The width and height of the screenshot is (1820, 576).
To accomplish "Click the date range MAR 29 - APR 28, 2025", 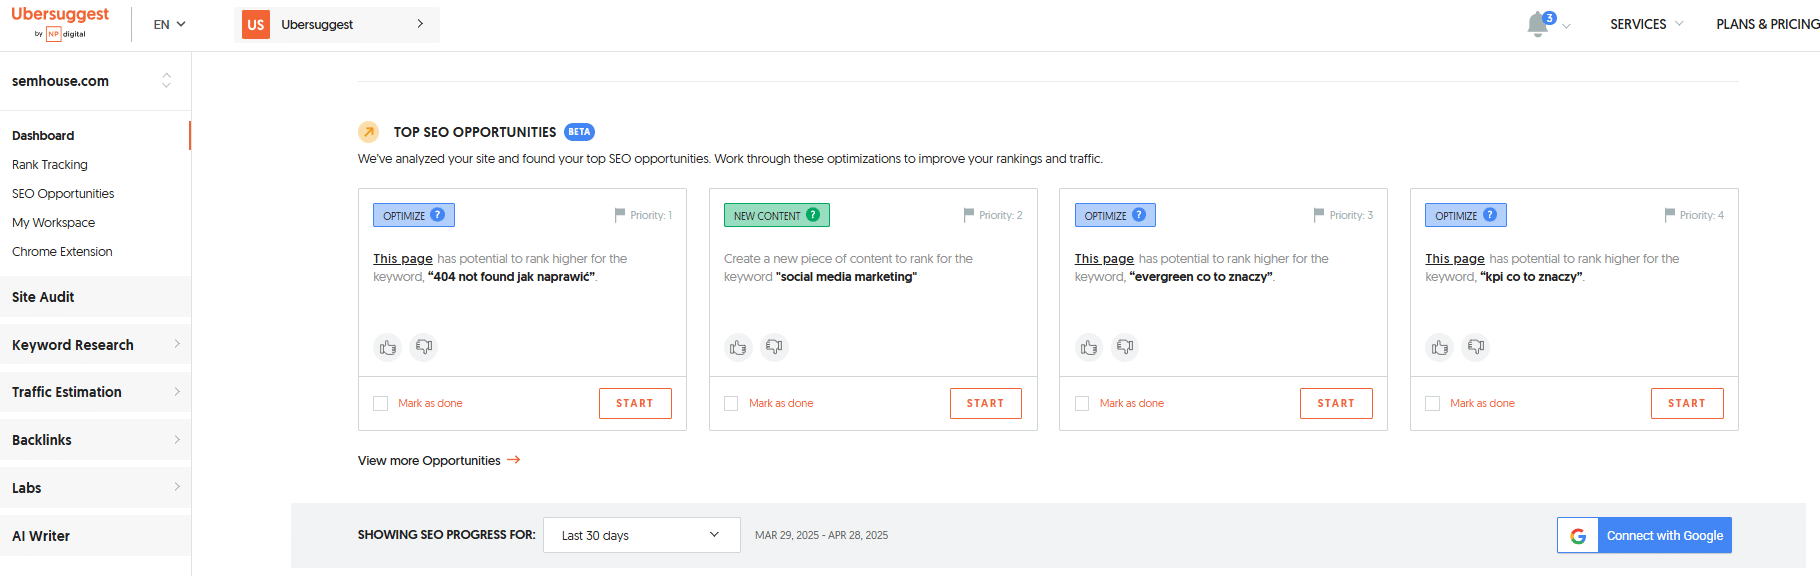I will 821,535.
